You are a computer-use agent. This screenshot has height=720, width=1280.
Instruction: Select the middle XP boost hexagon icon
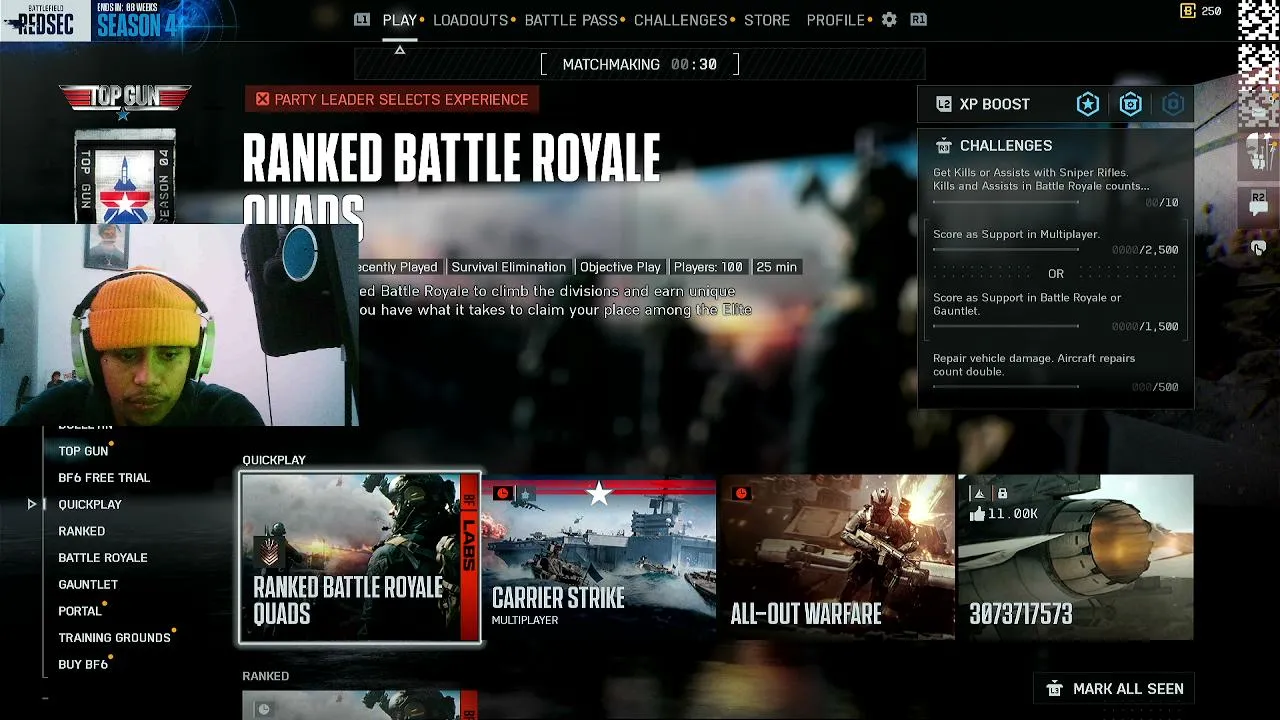tap(1131, 104)
